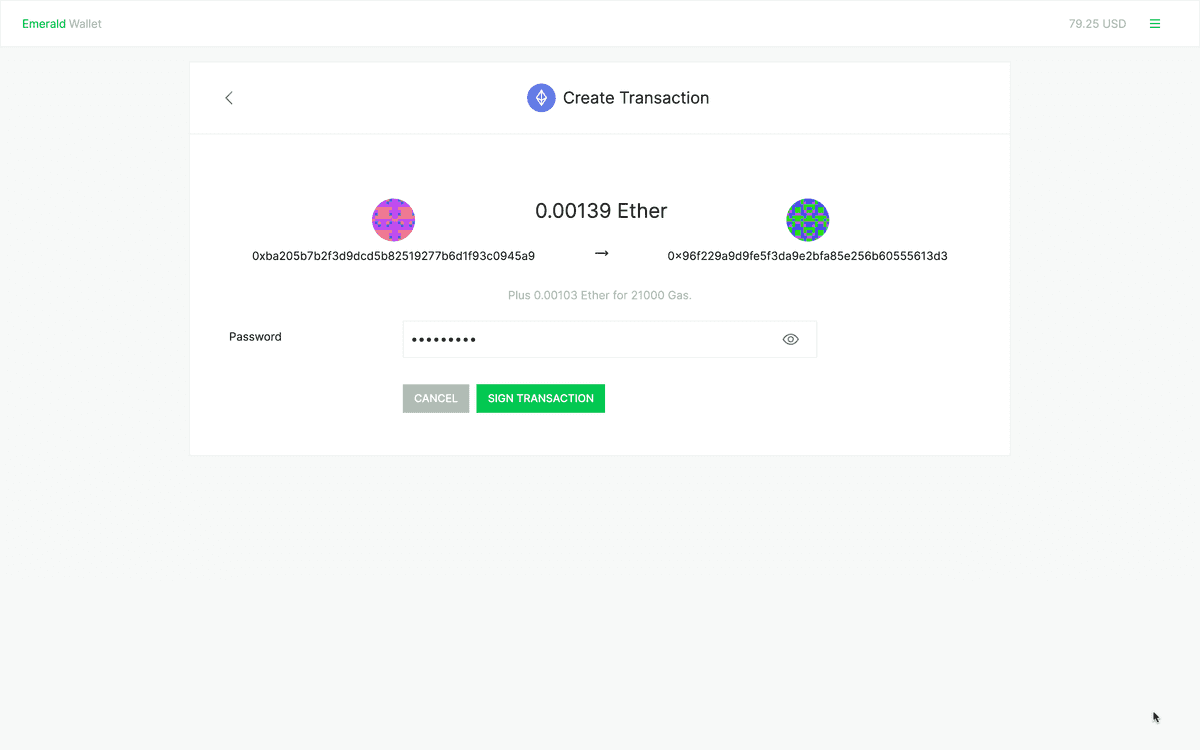Click the Ethereum logo next to Create Transaction
Image resolution: width=1200 pixels, height=750 pixels.
(541, 97)
